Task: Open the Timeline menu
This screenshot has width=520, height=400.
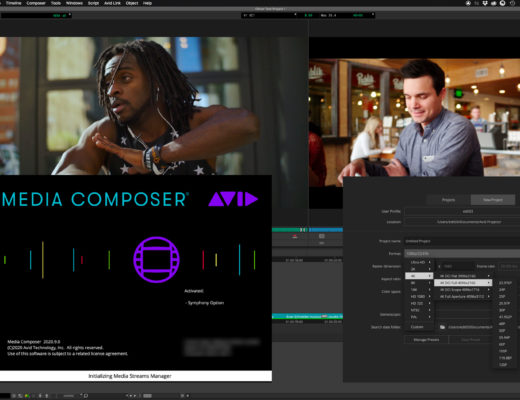Action: tap(13, 3)
